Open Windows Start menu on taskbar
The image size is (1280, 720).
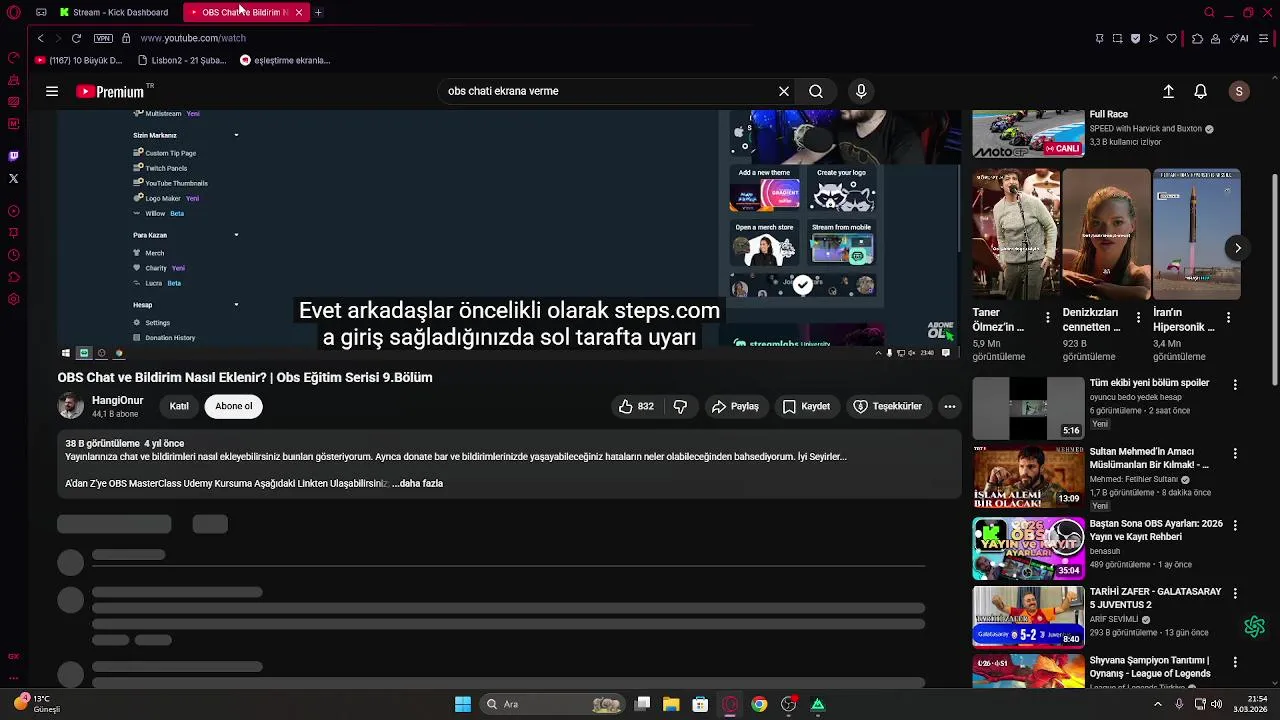[x=463, y=704]
